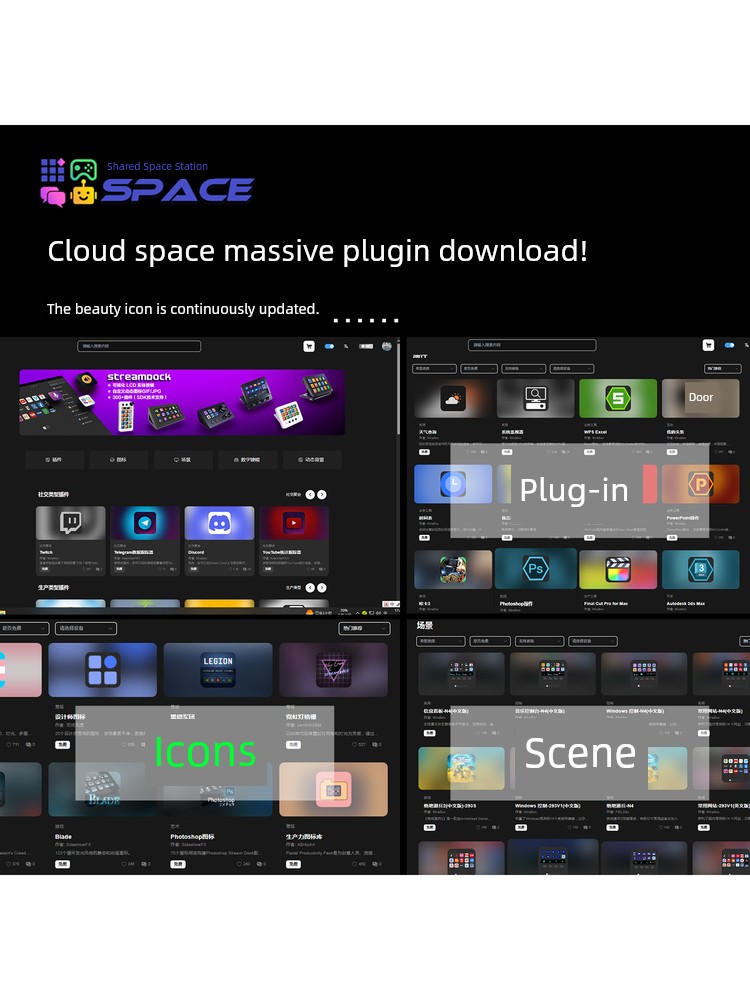Open the Final Cut Pro plugin icon
Screen dimensions: 750x1000
pyautogui.click(x=618, y=569)
